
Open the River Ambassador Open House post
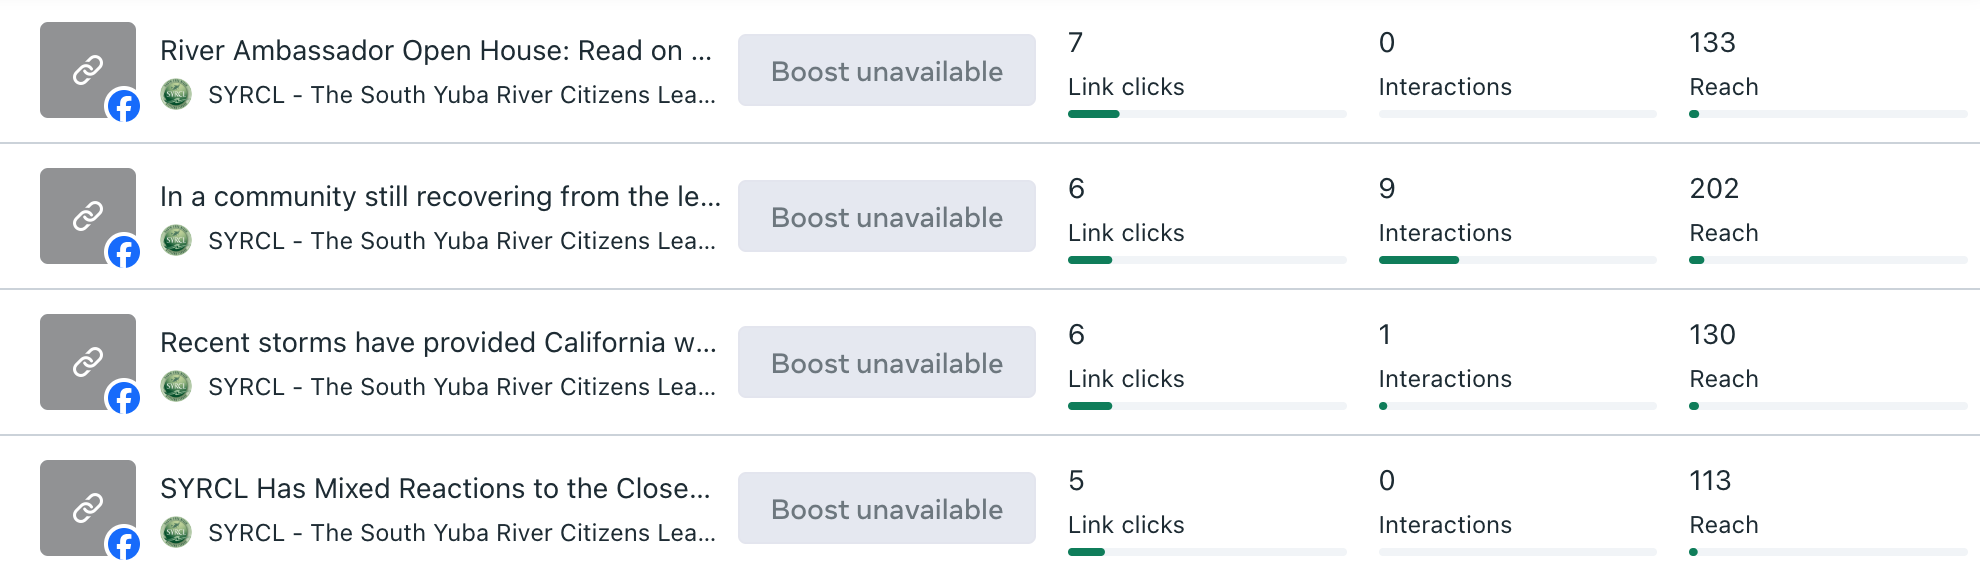coord(435,50)
